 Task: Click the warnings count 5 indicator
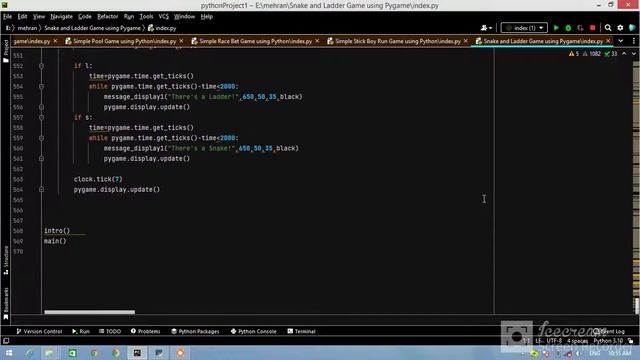pyautogui.click(x=574, y=54)
